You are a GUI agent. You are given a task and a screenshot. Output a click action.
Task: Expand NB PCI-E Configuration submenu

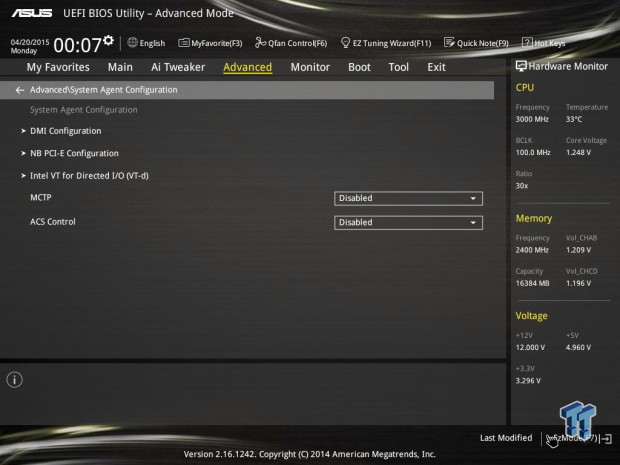coord(74,153)
